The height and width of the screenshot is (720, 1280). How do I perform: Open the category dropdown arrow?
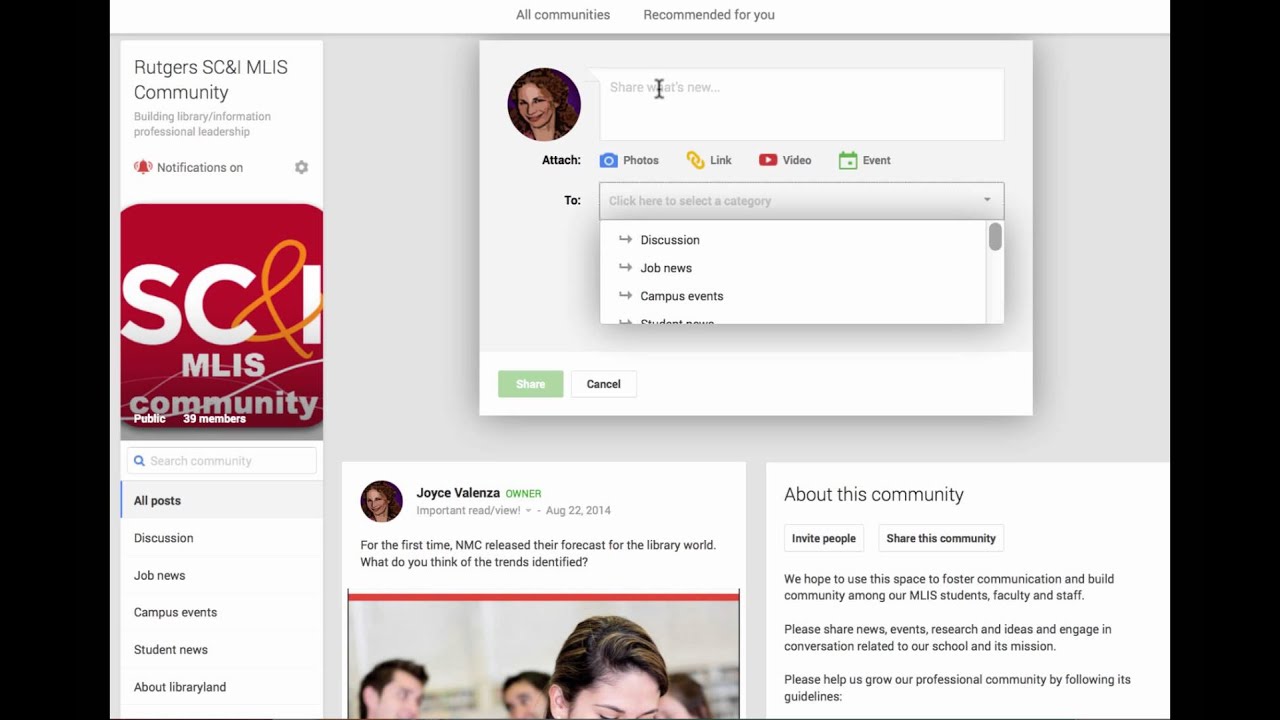point(986,200)
